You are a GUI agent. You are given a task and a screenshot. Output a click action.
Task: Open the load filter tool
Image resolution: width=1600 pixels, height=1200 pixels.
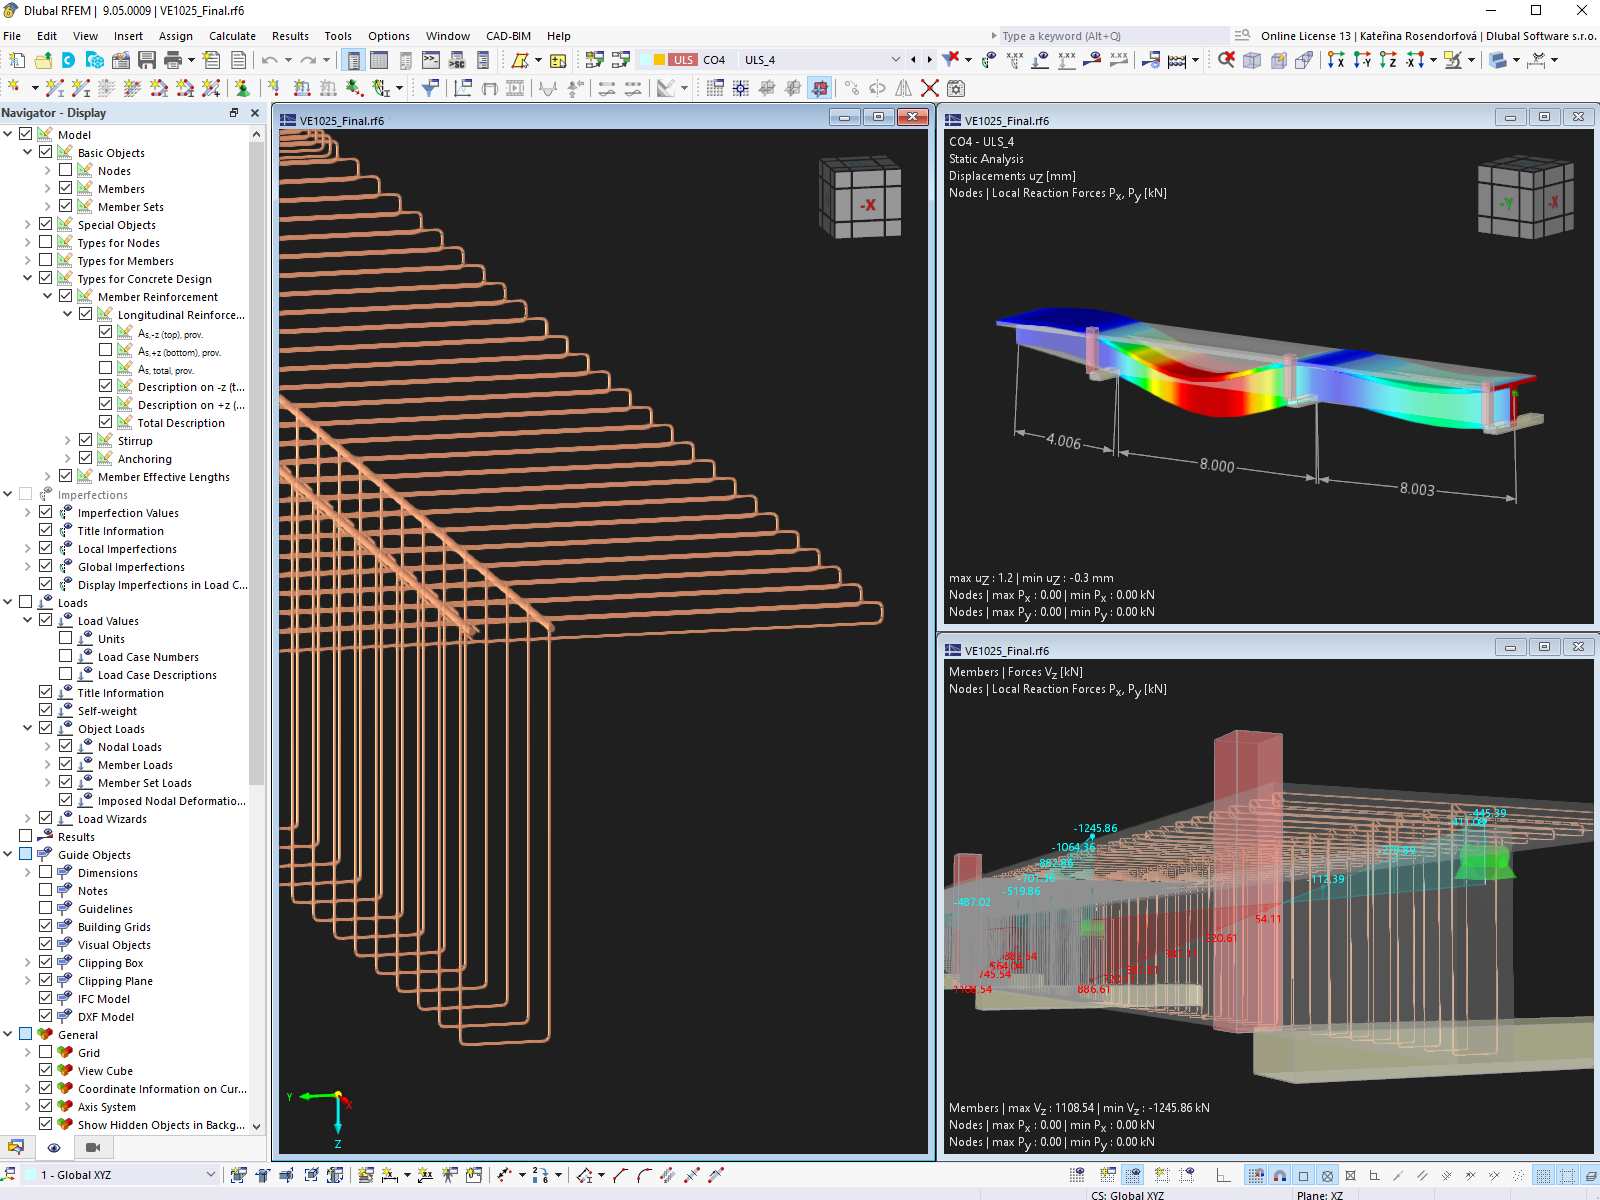pos(950,59)
